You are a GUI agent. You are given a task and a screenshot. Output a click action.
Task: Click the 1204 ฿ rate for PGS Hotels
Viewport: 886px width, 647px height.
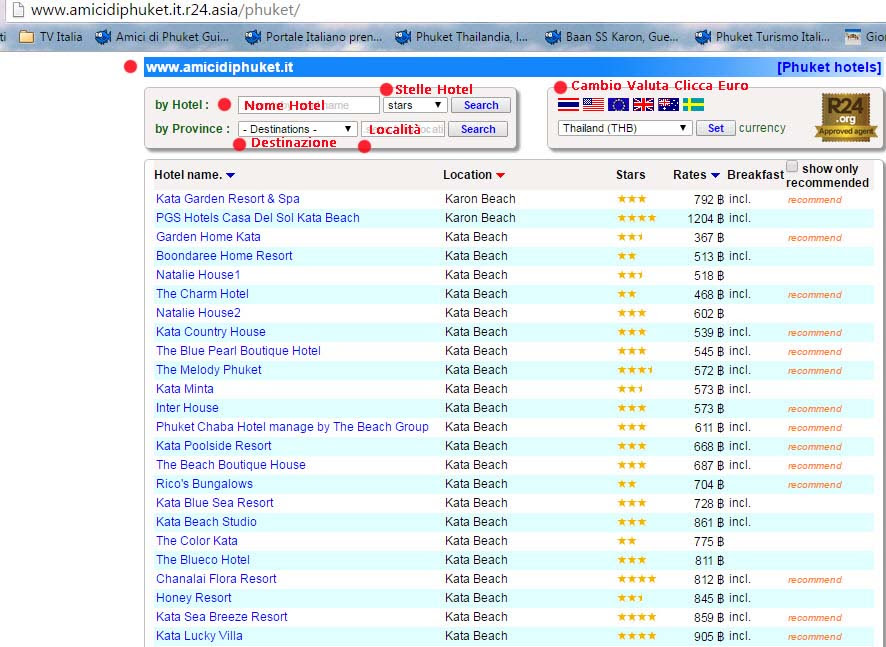[x=706, y=218]
